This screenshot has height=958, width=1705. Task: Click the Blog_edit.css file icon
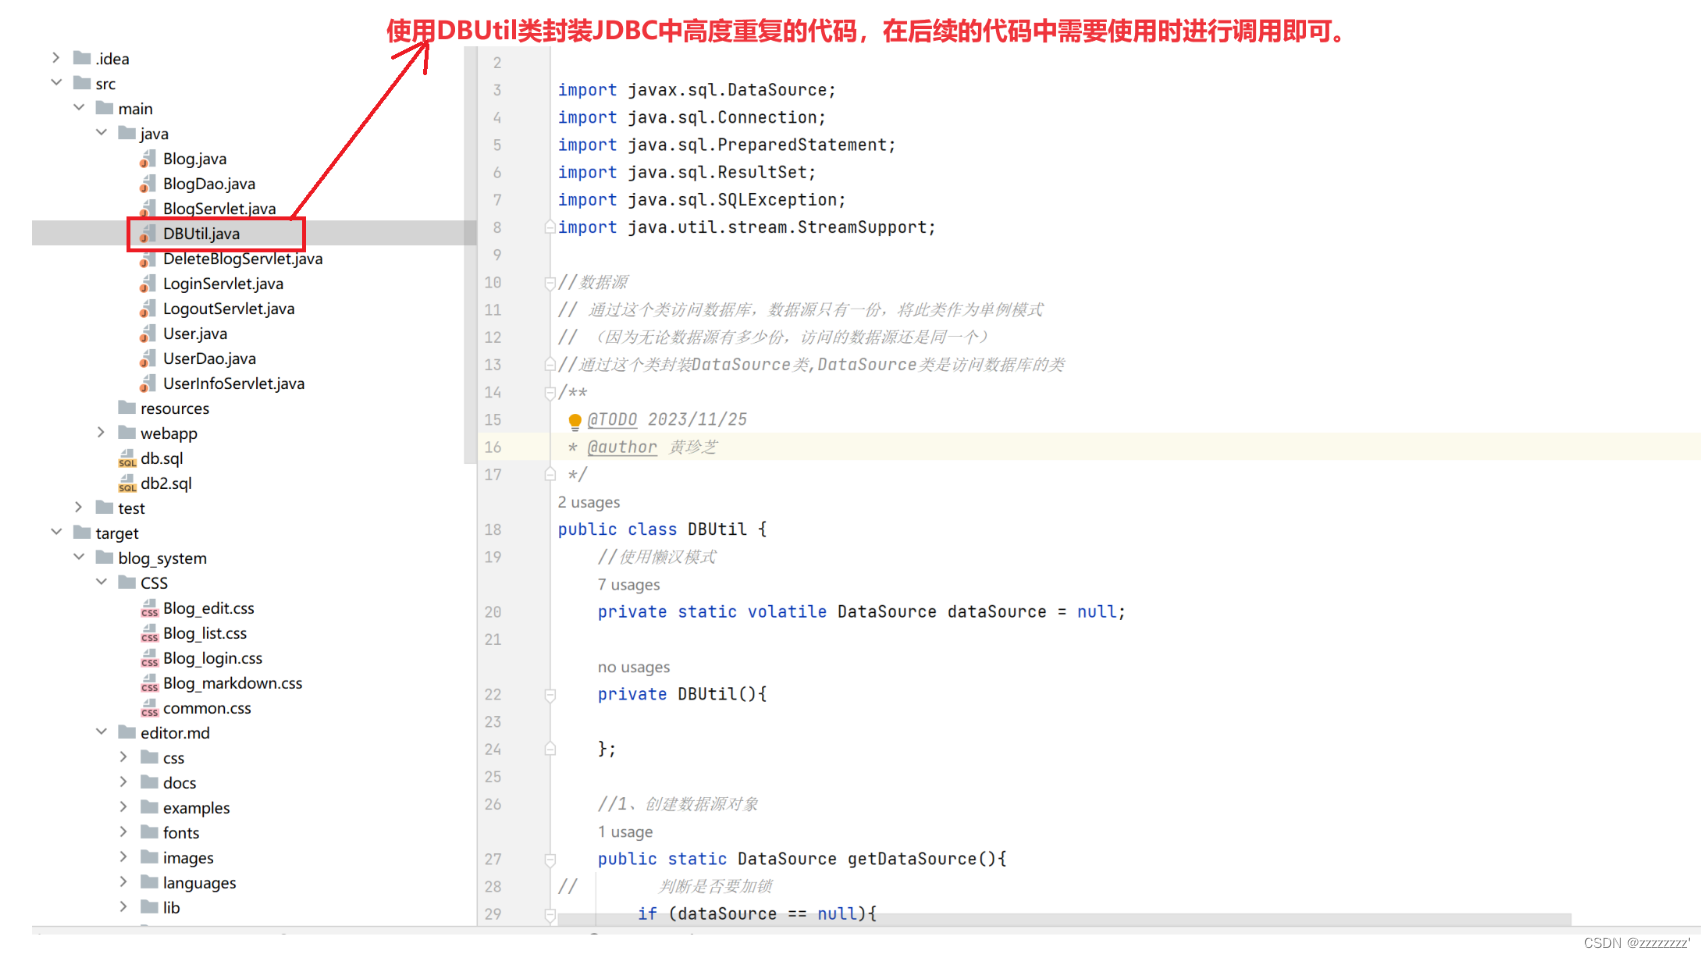[149, 609]
